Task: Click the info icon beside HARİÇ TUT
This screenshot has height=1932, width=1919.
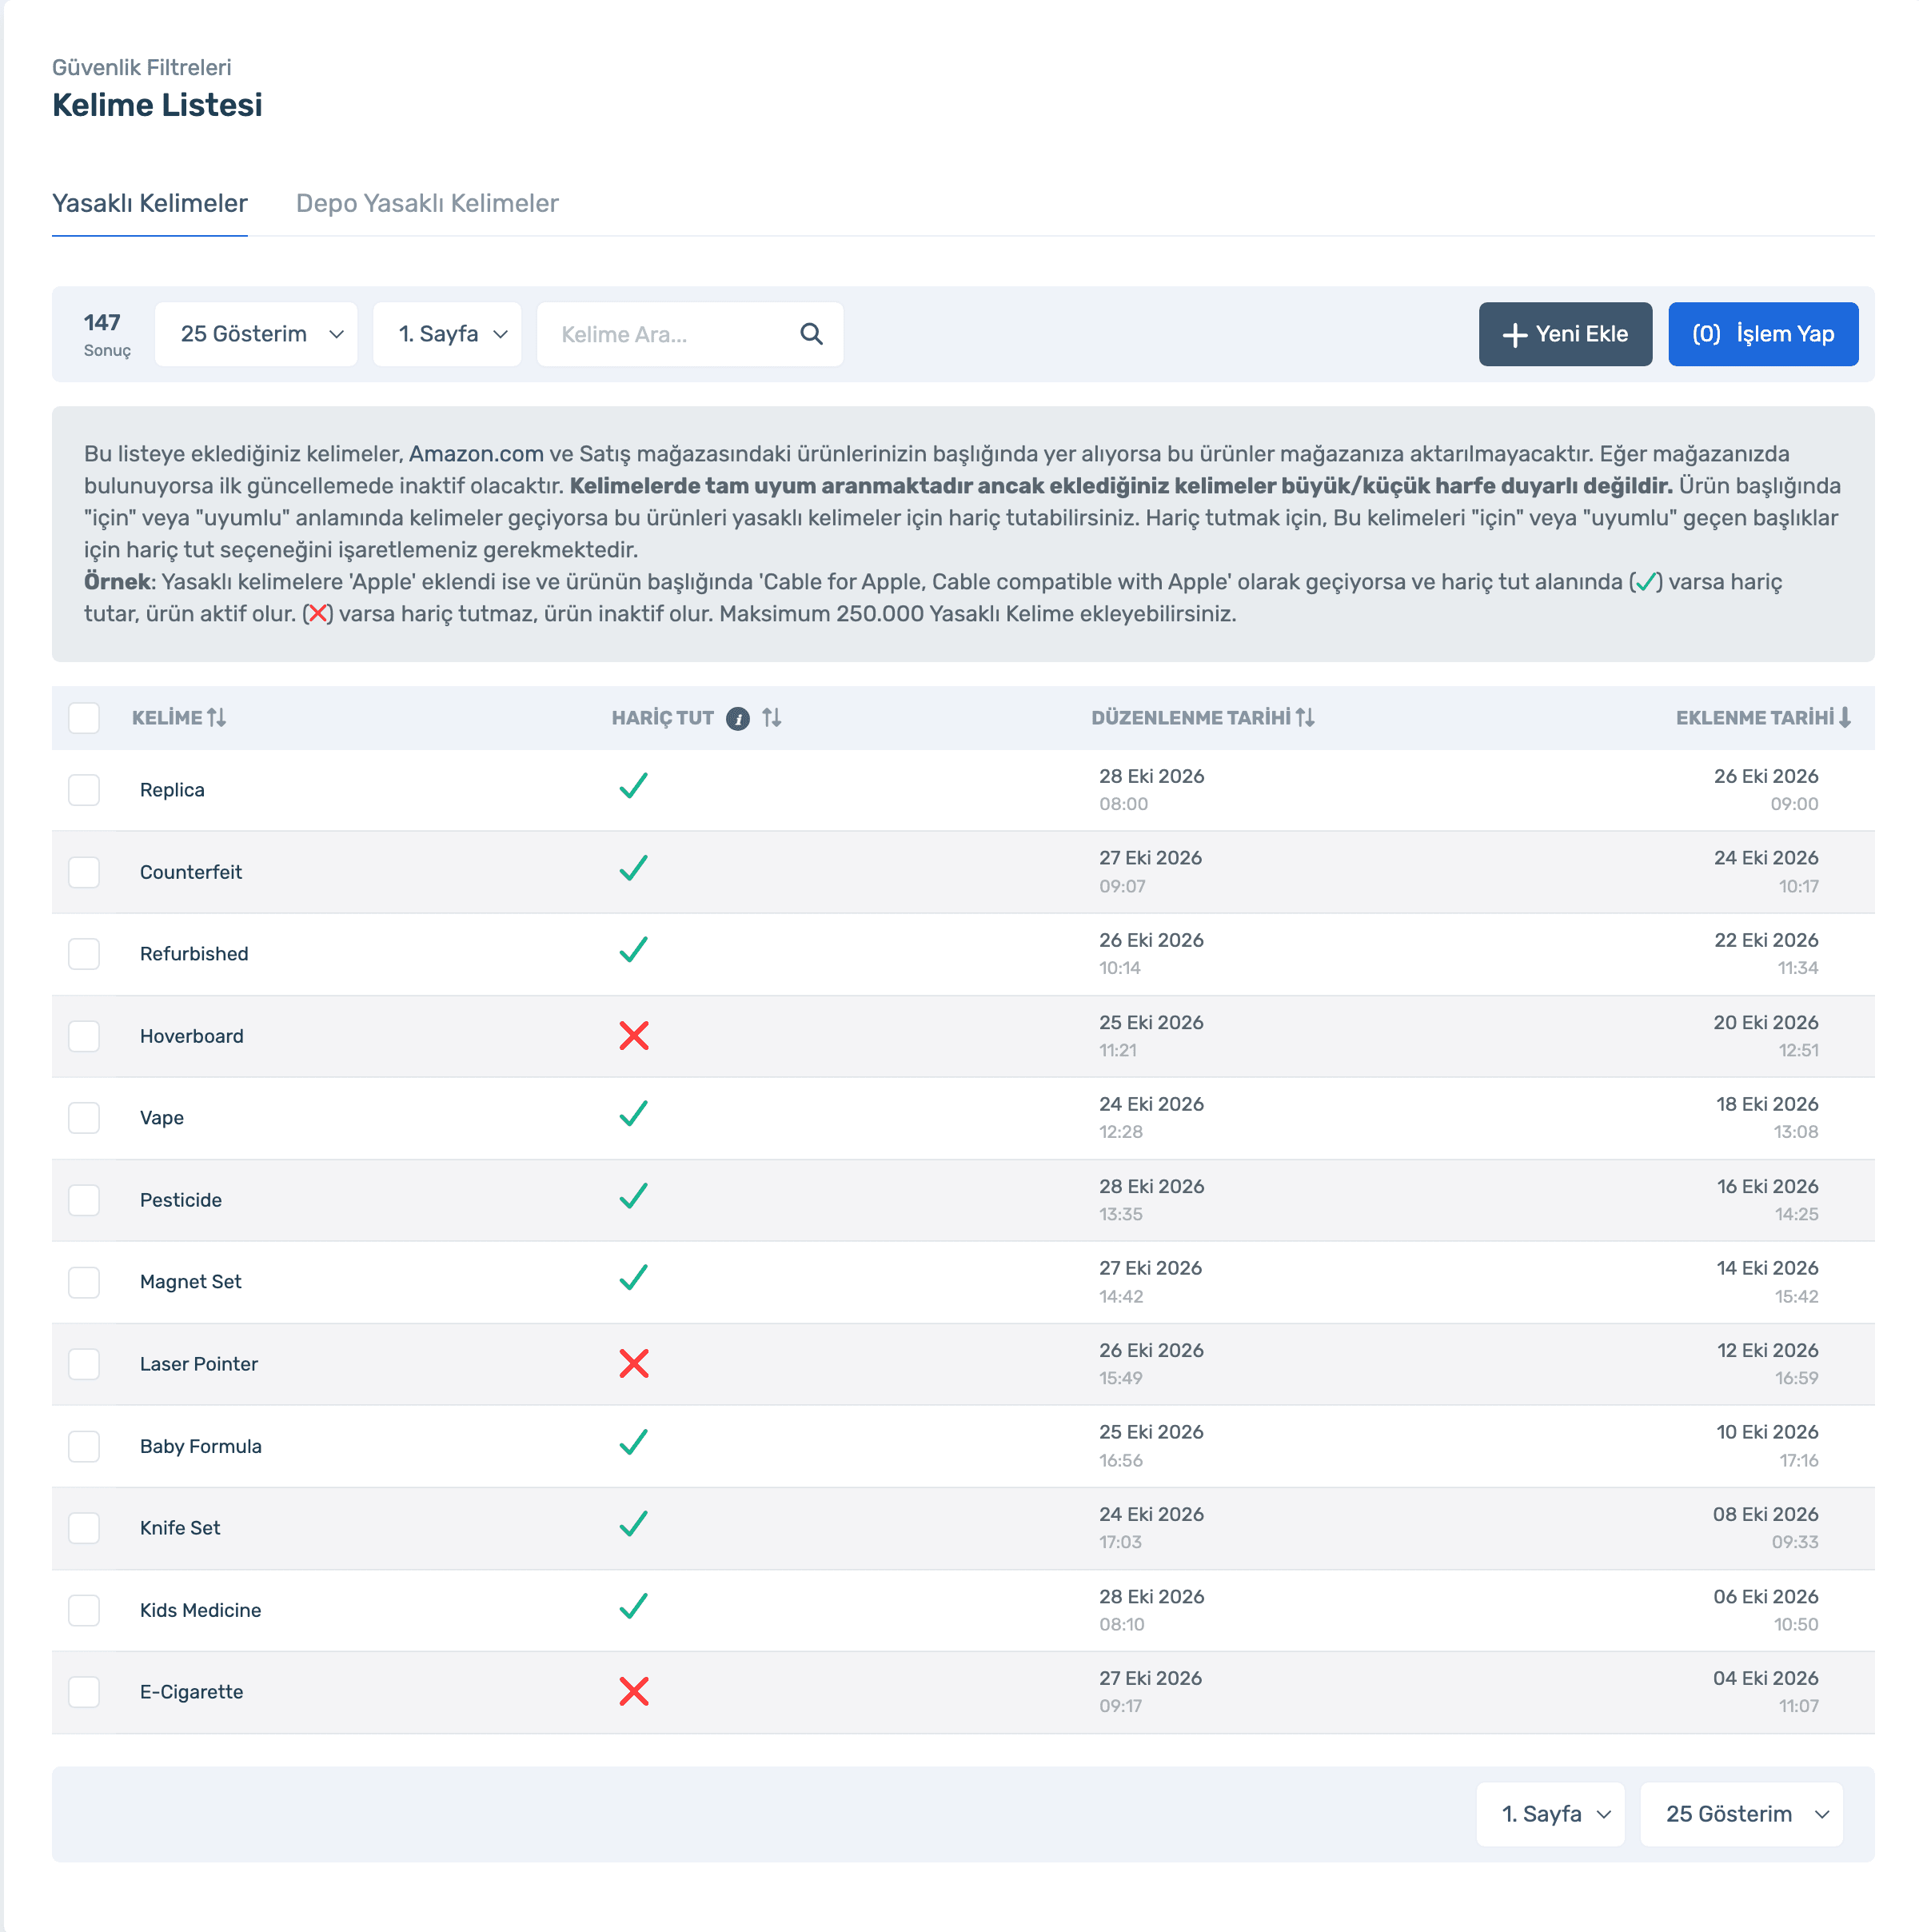Action: [738, 718]
